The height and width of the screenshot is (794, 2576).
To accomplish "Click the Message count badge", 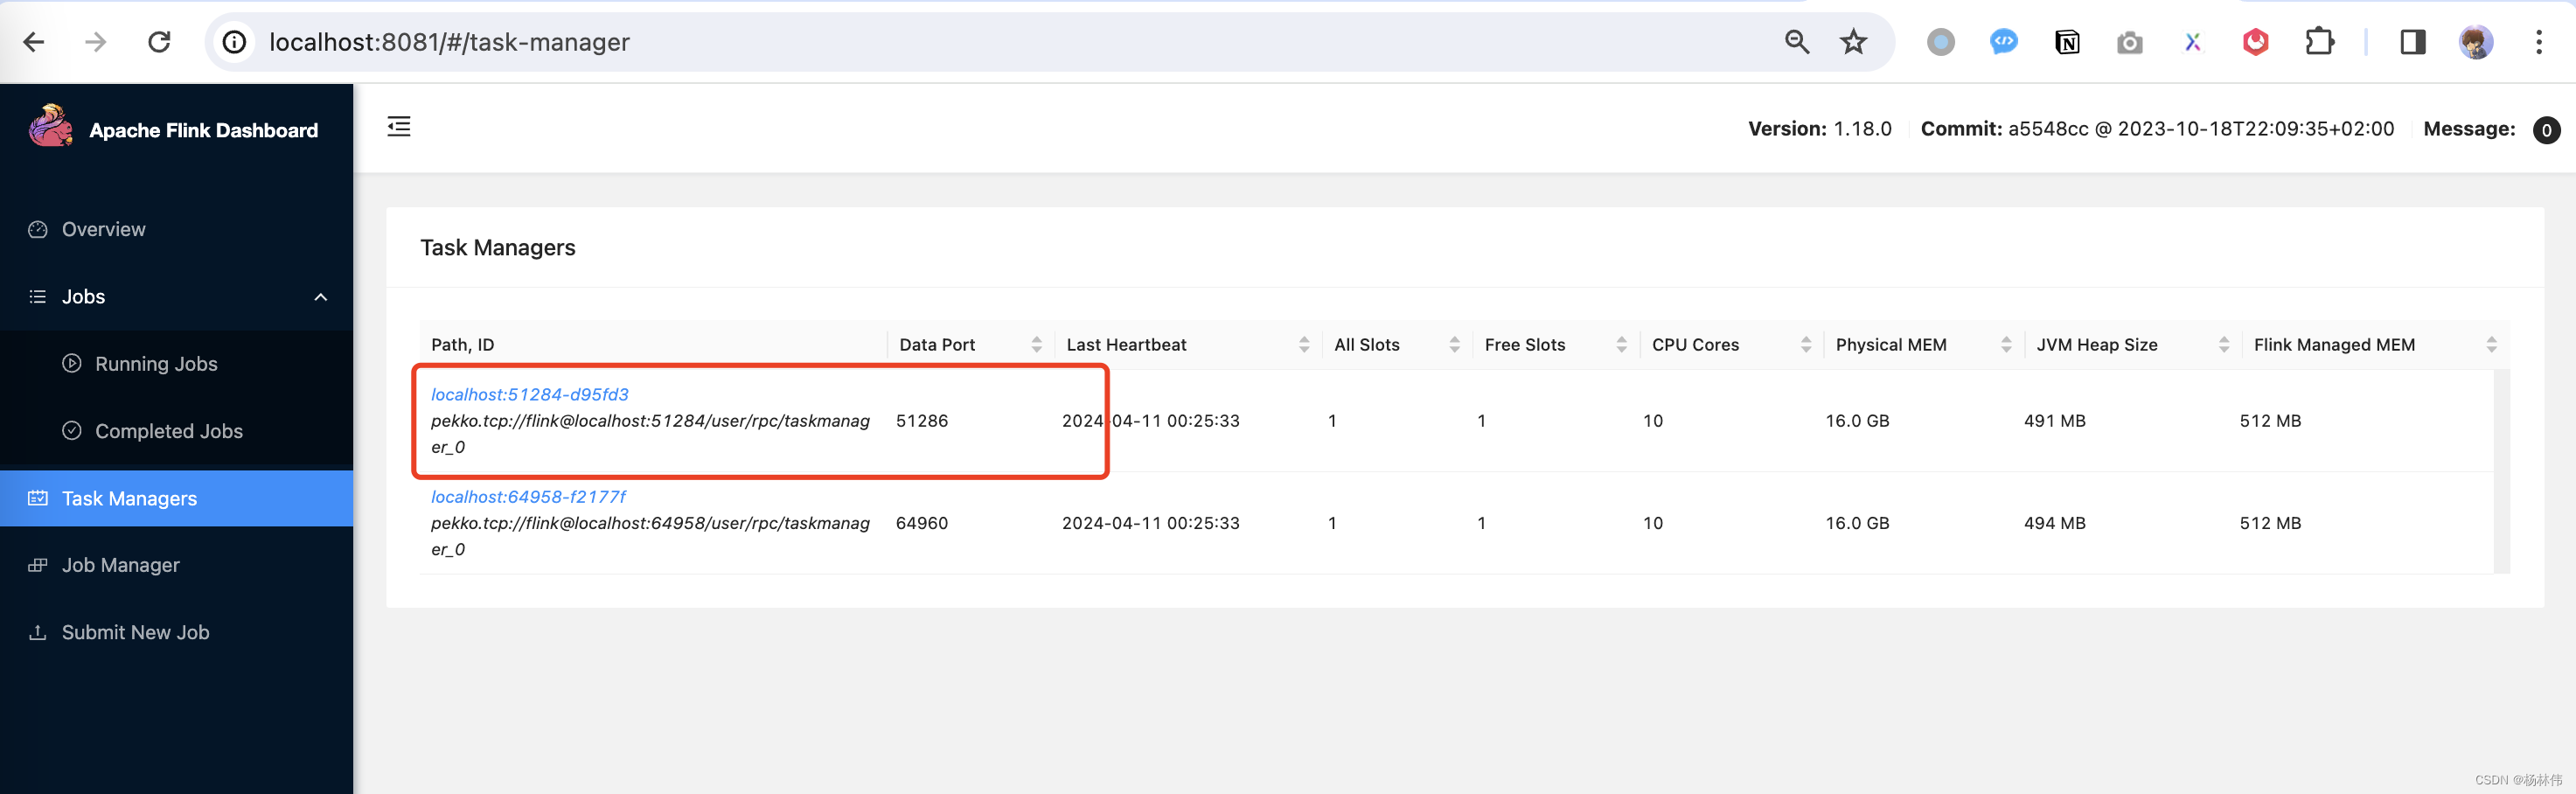I will (2546, 130).
